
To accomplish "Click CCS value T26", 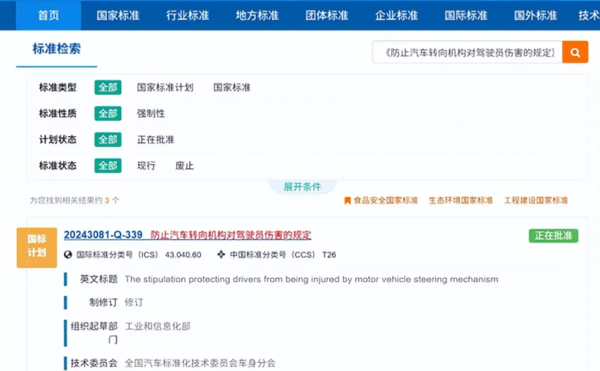I will (x=329, y=255).
